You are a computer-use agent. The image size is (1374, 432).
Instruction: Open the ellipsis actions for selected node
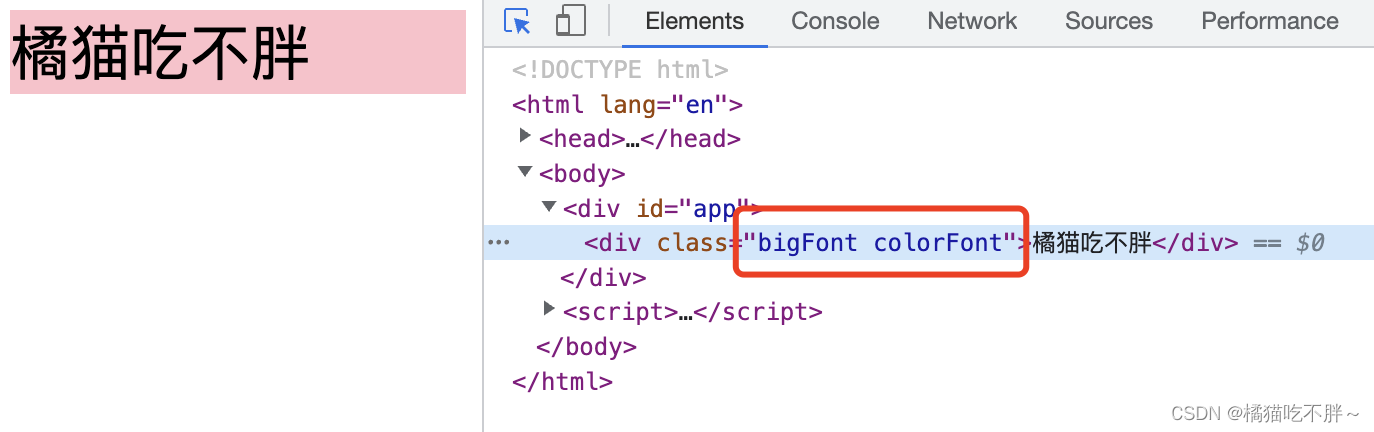498,243
